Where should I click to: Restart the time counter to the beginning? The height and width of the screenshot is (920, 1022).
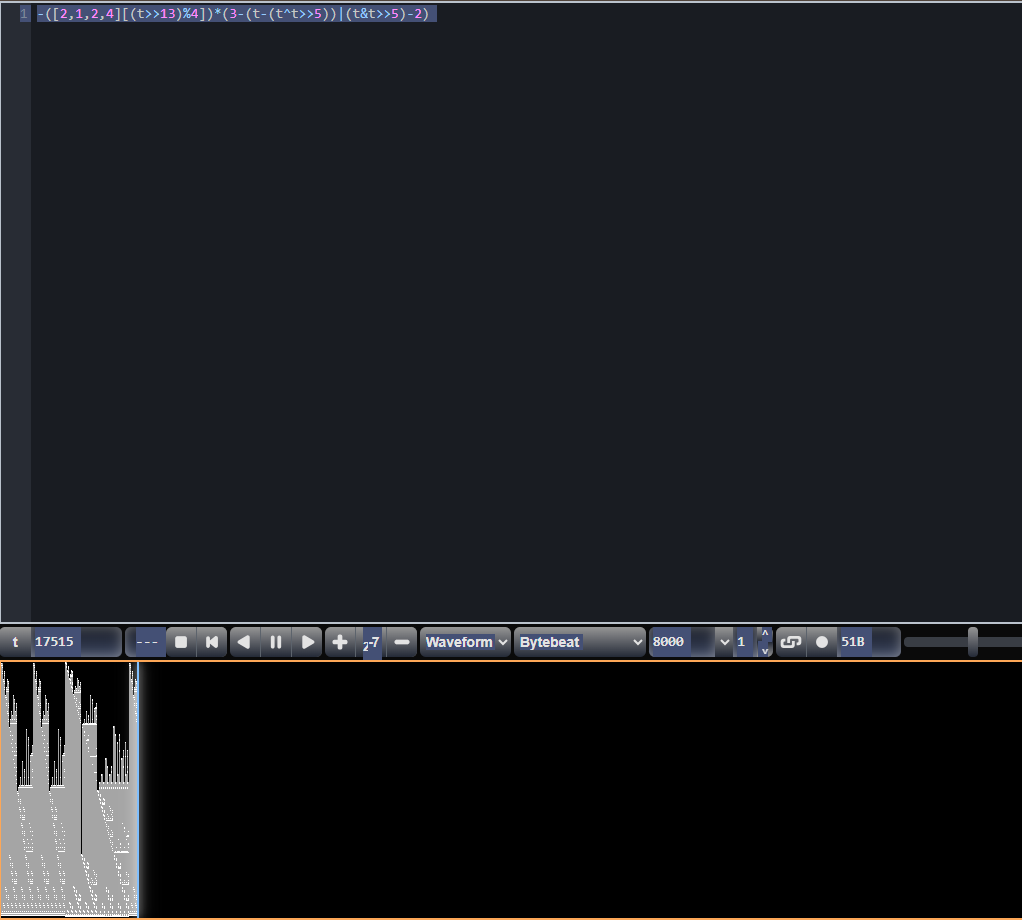(x=212, y=642)
